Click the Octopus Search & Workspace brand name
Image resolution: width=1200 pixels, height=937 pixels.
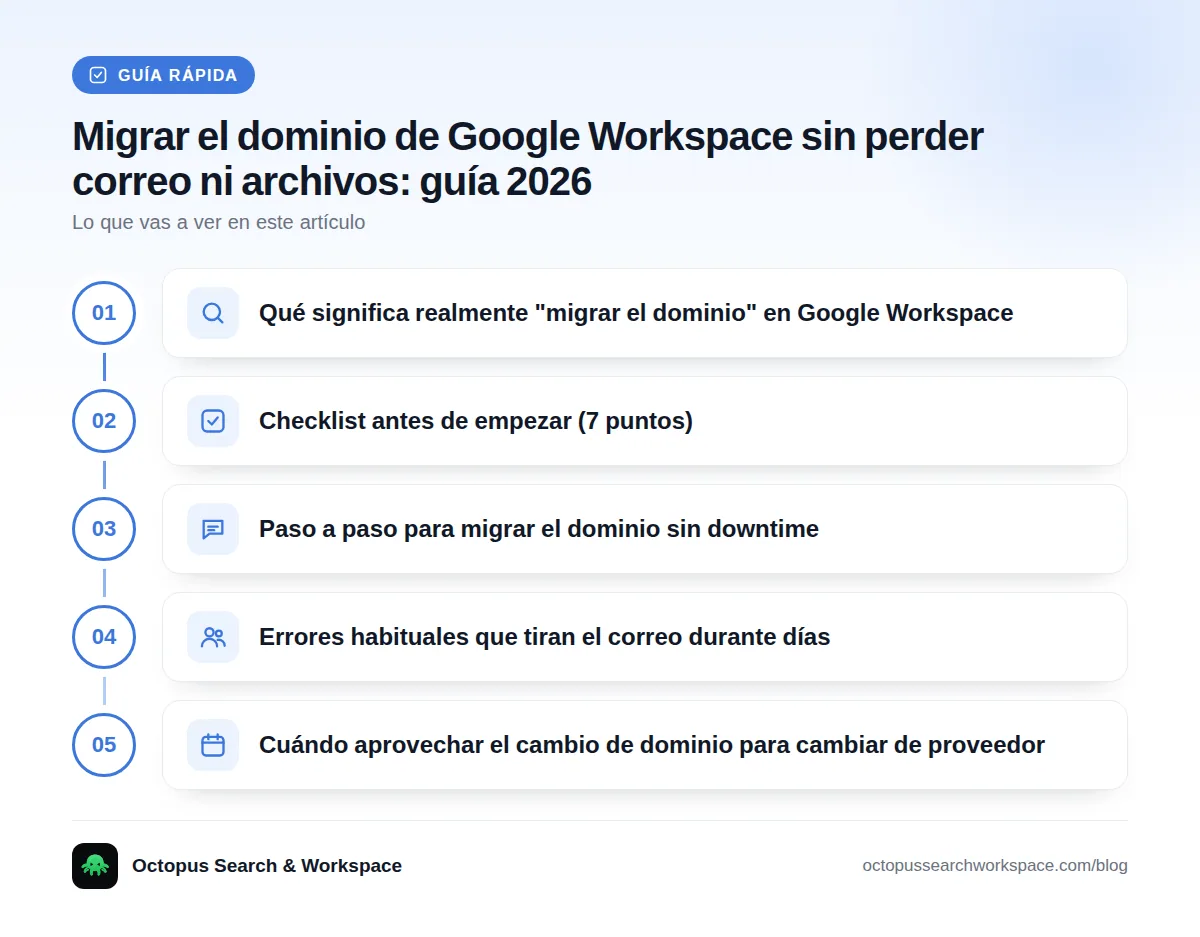click(x=267, y=866)
